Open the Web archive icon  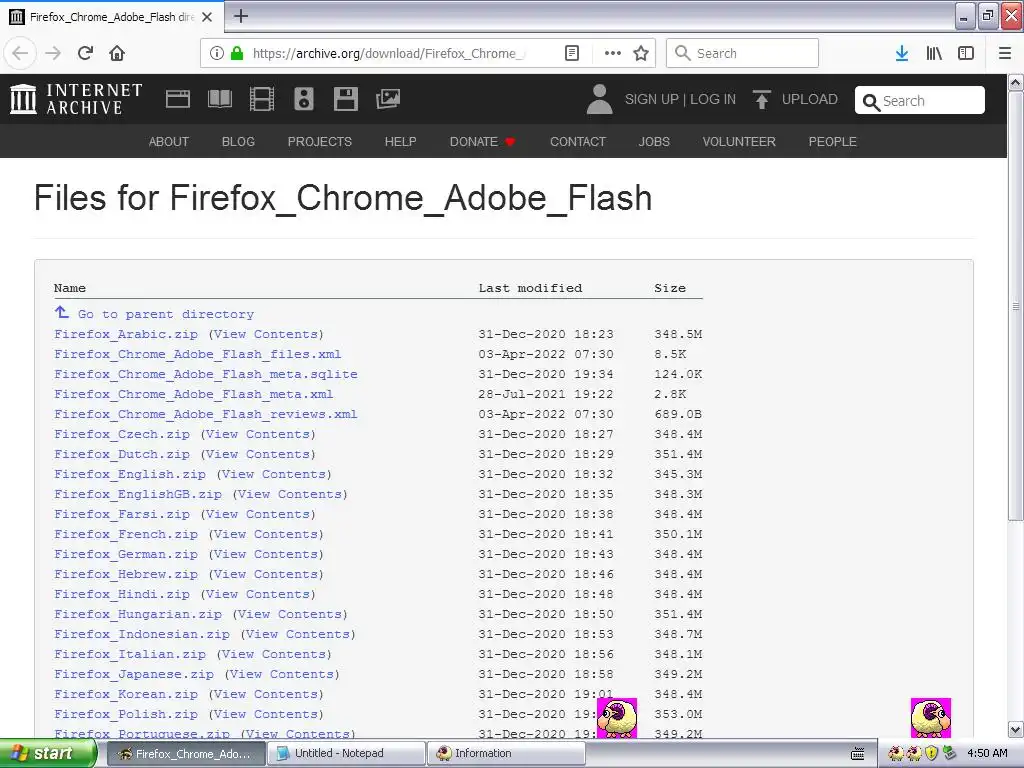tap(178, 99)
